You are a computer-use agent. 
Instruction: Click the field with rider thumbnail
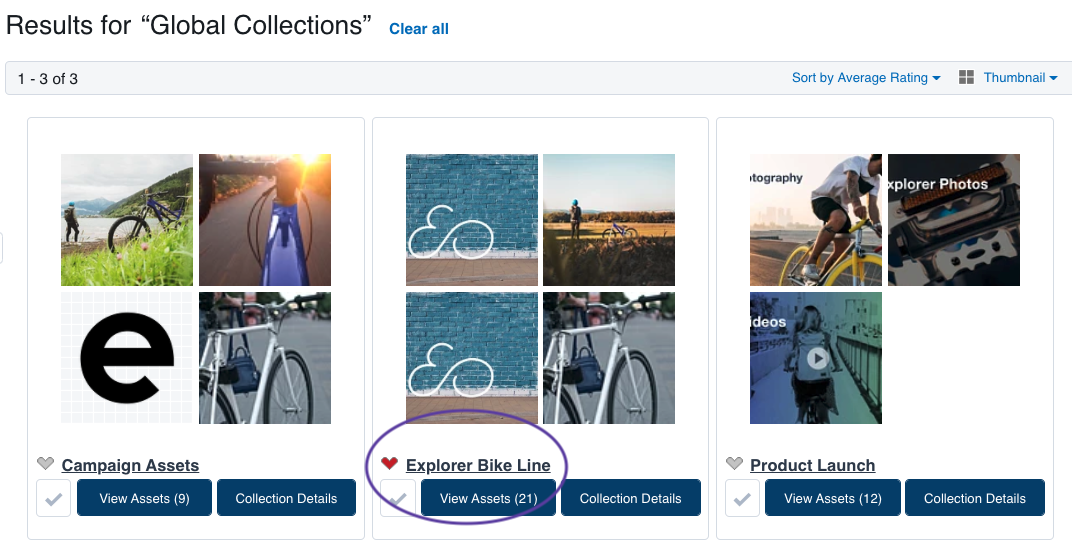click(609, 220)
